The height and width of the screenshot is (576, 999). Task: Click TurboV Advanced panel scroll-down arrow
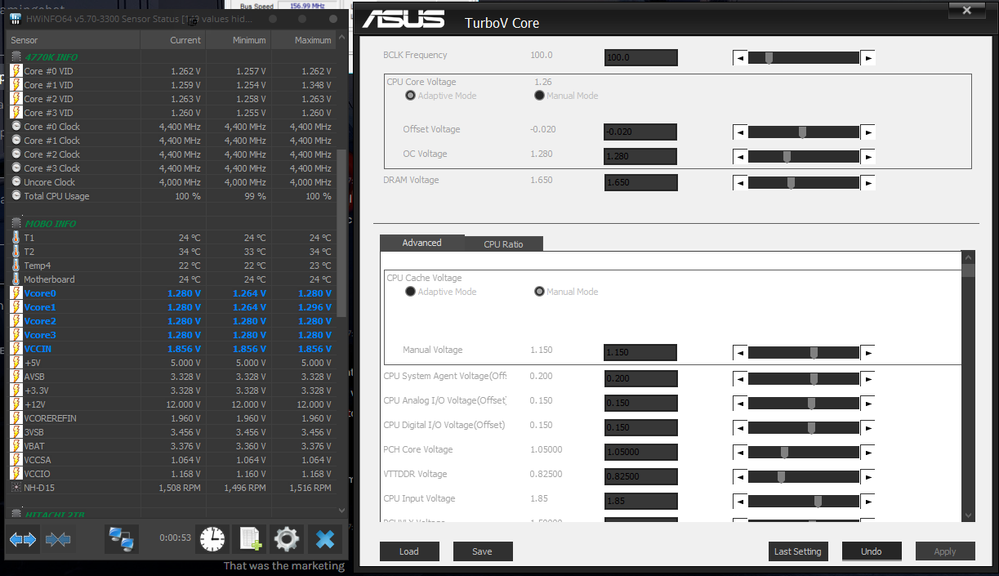pos(968,515)
